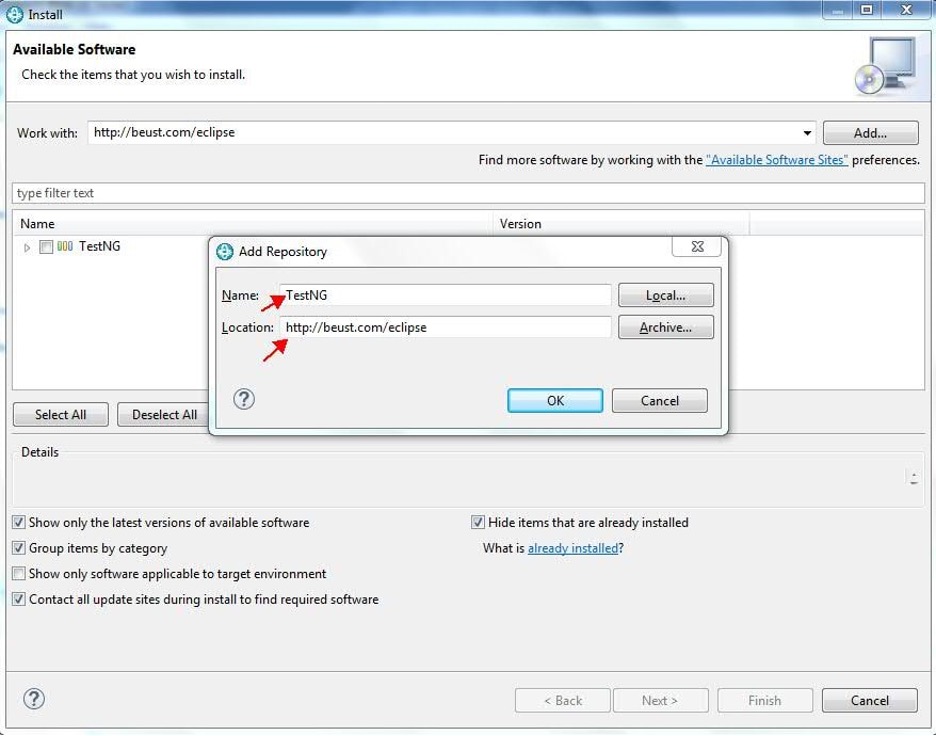Toggle Group items by category checkbox
Image resolution: width=936 pixels, height=736 pixels.
tap(19, 548)
